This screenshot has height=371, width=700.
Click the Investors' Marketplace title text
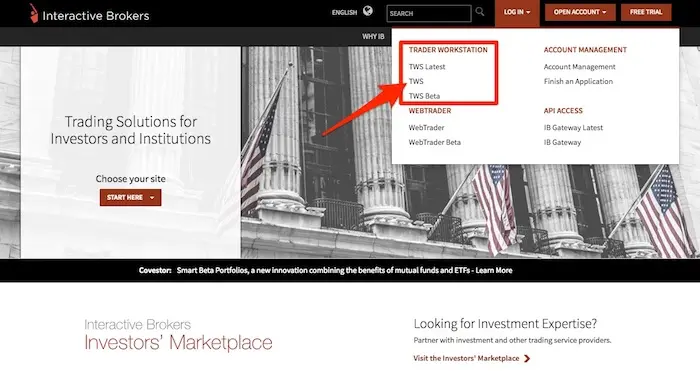178,343
